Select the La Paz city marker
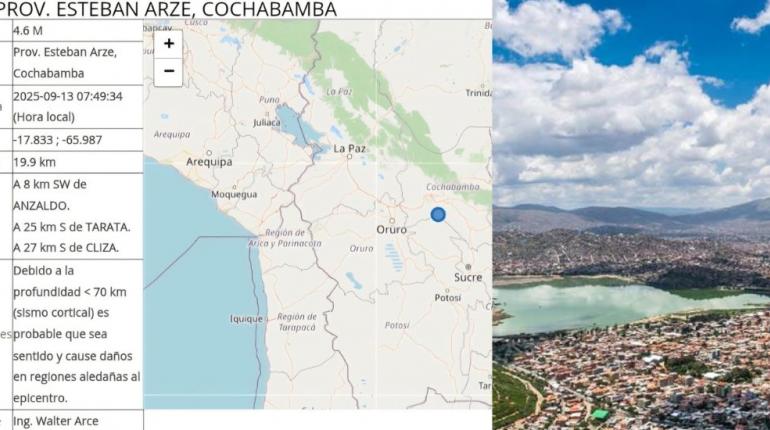The width and height of the screenshot is (770, 430). coord(349,157)
